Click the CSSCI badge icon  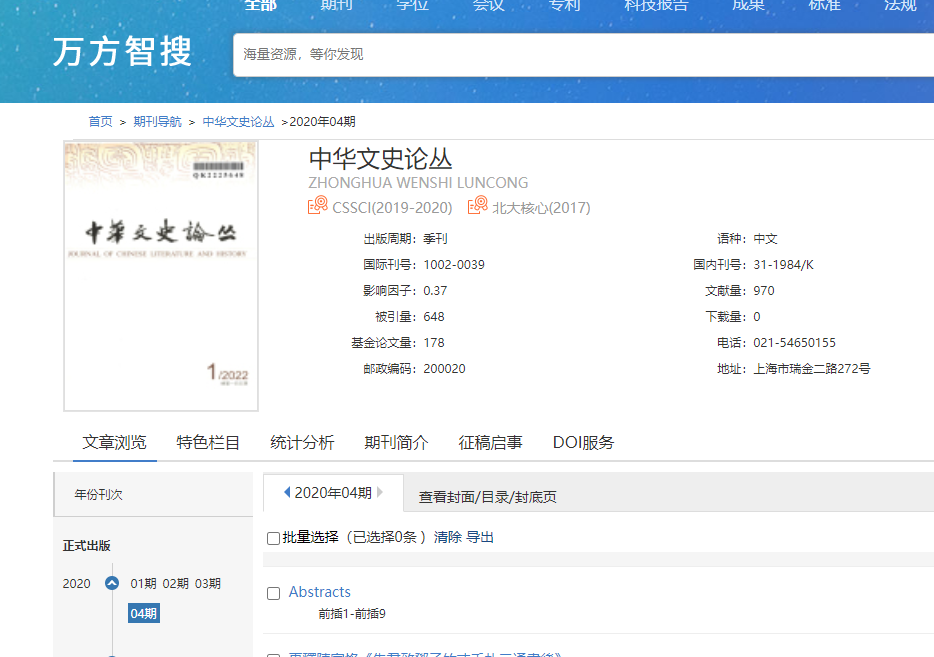(318, 207)
